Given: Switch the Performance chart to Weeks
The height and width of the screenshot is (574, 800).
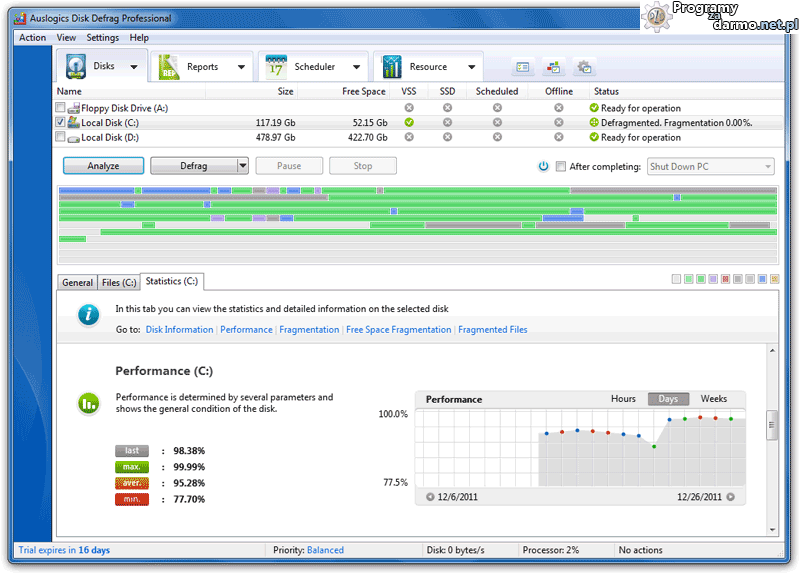Looking at the screenshot, I should [713, 399].
